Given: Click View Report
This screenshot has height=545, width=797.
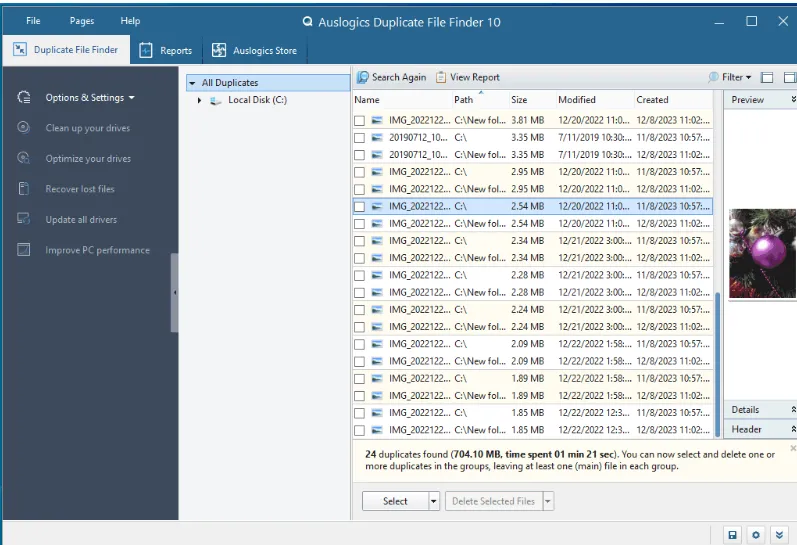Looking at the screenshot, I should point(468,77).
